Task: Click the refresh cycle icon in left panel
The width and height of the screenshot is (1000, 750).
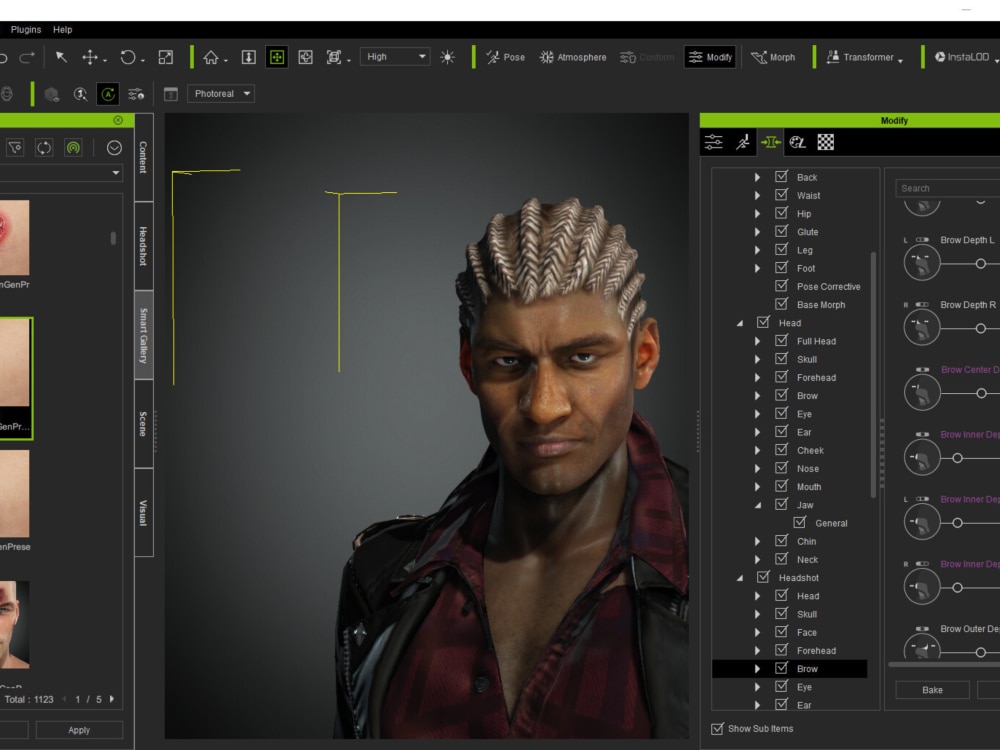Action: point(44,148)
